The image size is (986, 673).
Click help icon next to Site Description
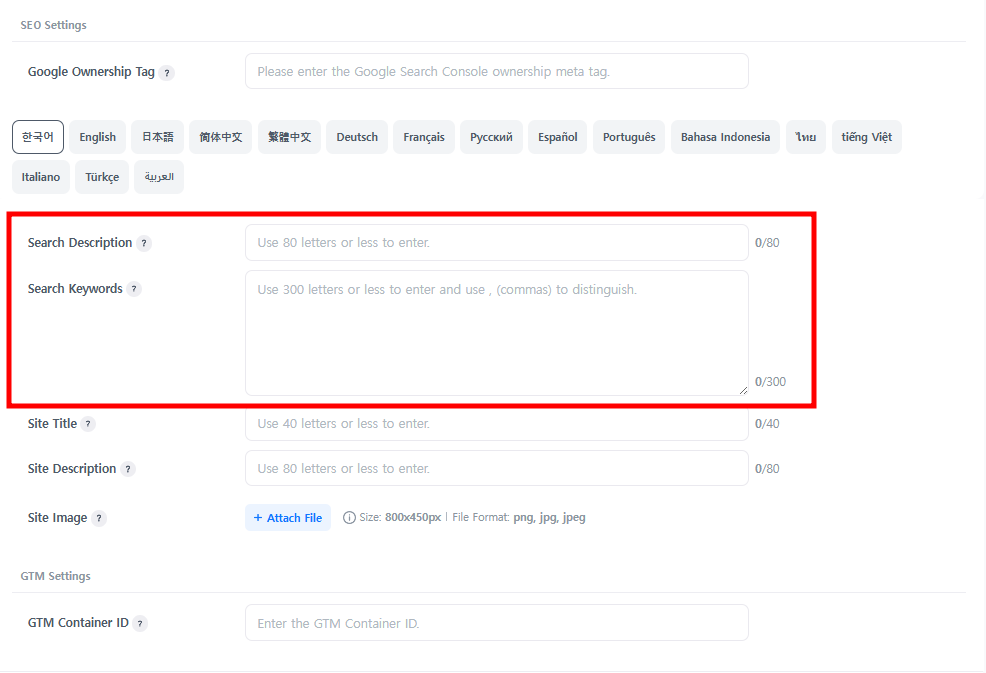[128, 469]
